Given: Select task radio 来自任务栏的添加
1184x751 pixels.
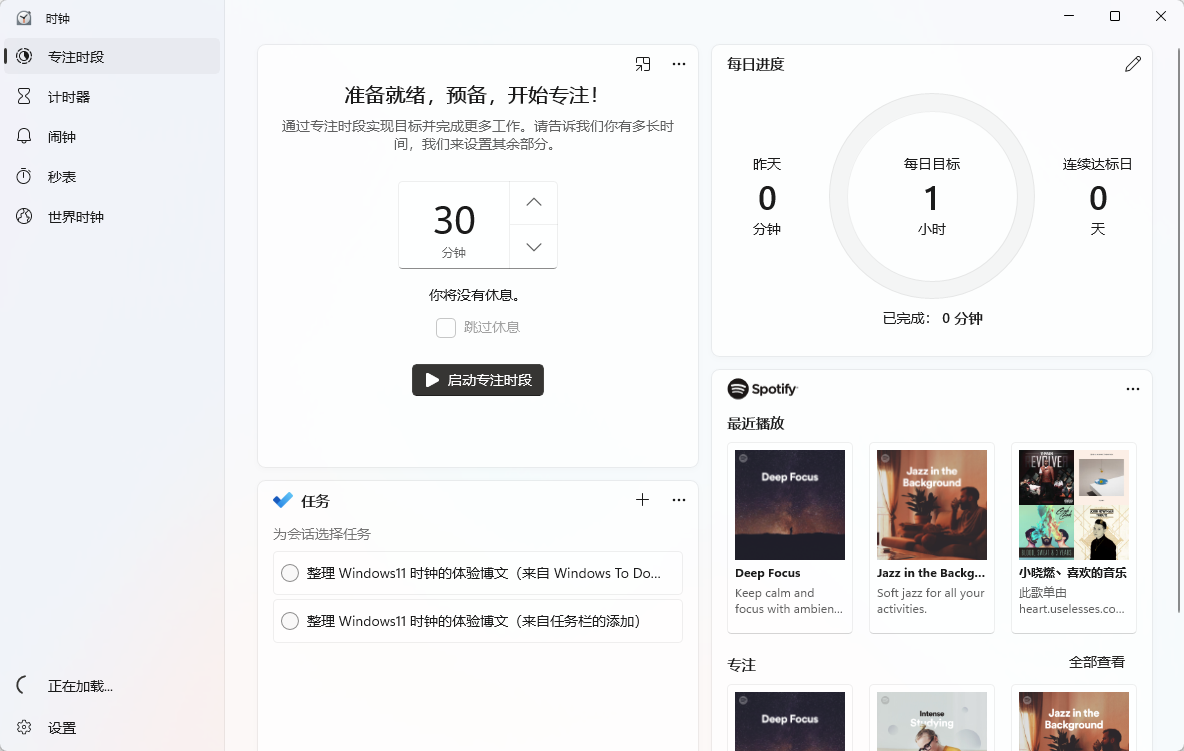Looking at the screenshot, I should [x=290, y=621].
